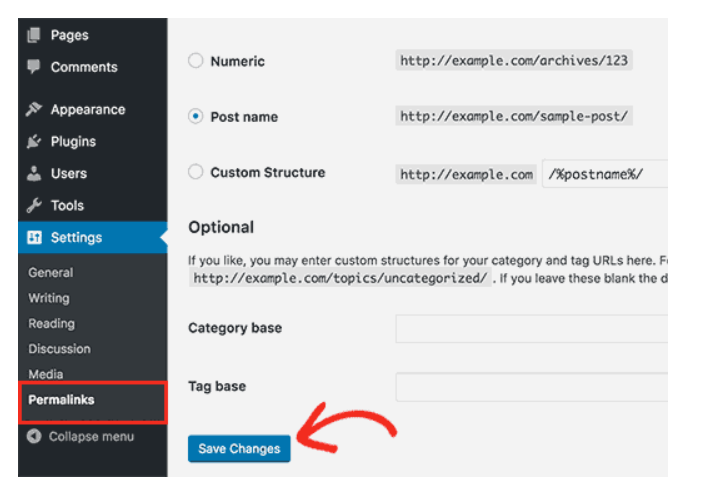Screen dimensions: 702x495
Task: Choose the Custom Structure radio button
Action: tap(196, 172)
